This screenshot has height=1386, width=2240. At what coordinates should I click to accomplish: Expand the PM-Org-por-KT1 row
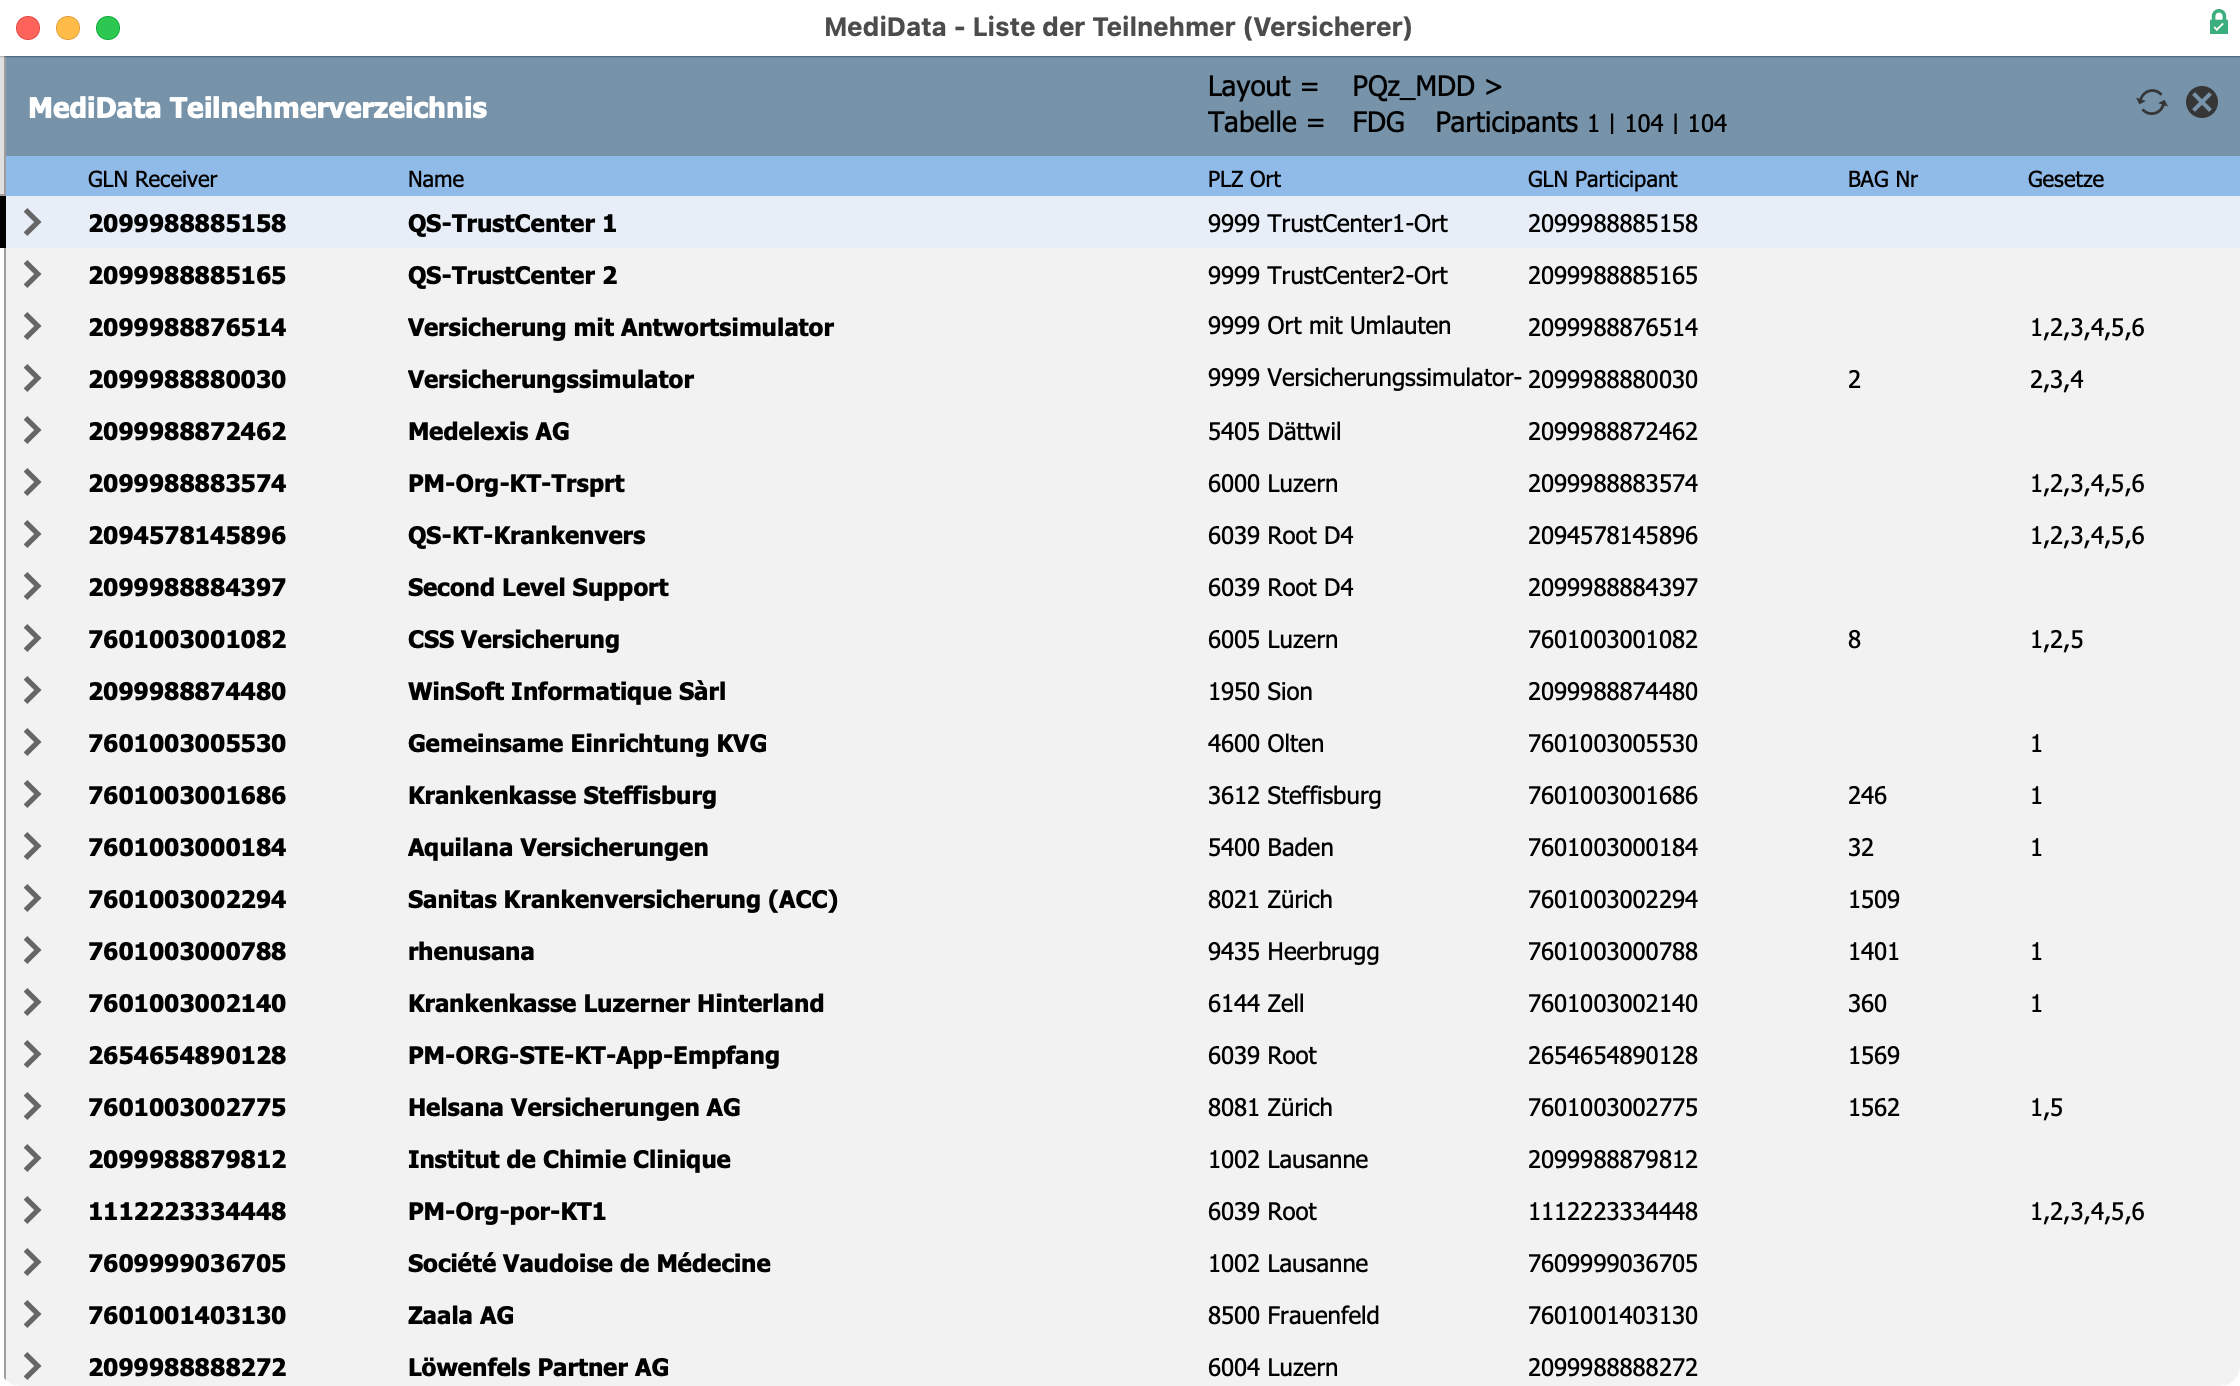(32, 1210)
